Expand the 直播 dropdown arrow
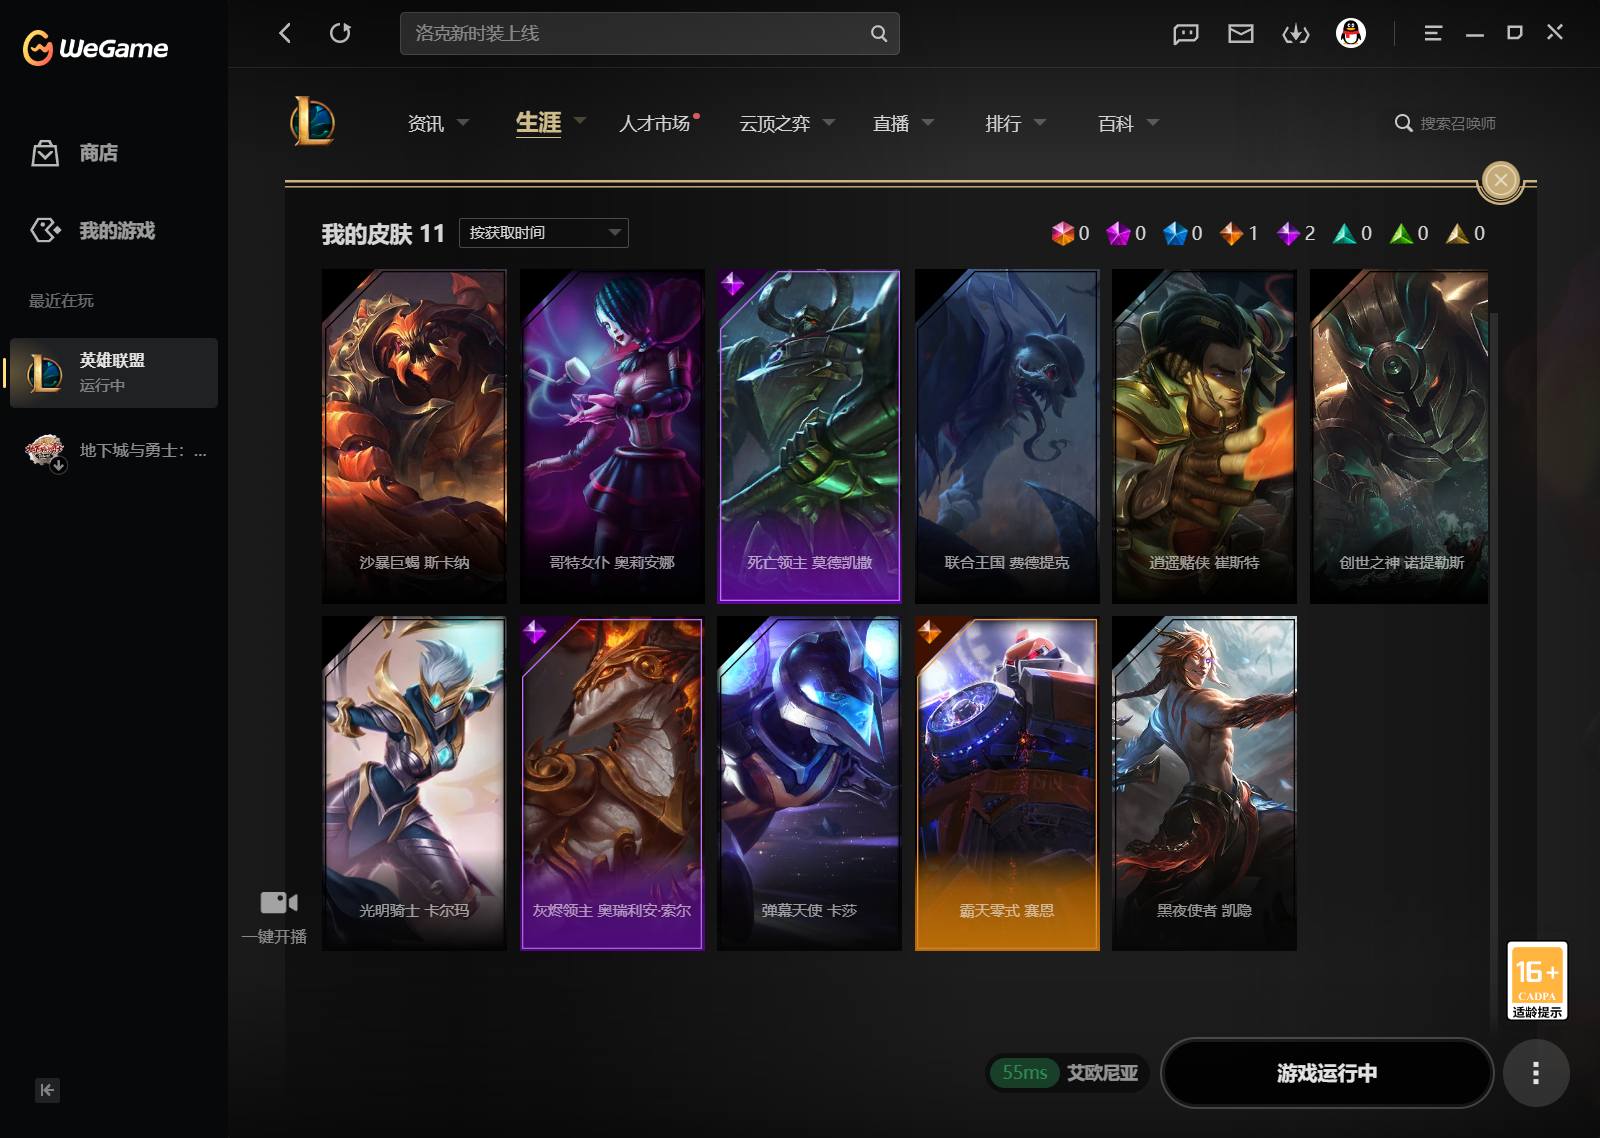The height and width of the screenshot is (1138, 1600). [x=928, y=123]
